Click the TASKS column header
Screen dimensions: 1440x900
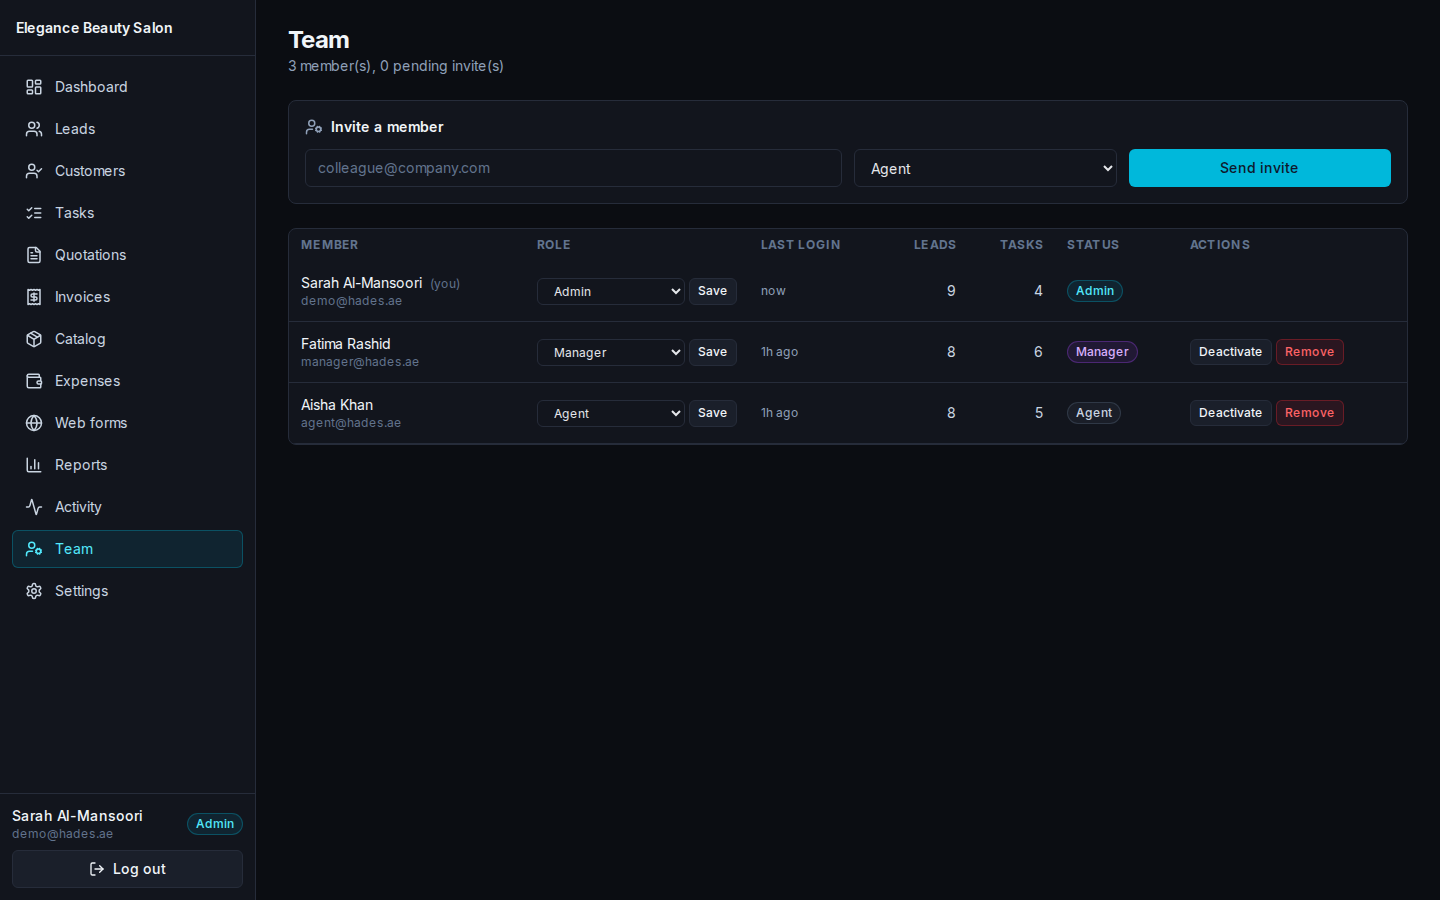1021,245
